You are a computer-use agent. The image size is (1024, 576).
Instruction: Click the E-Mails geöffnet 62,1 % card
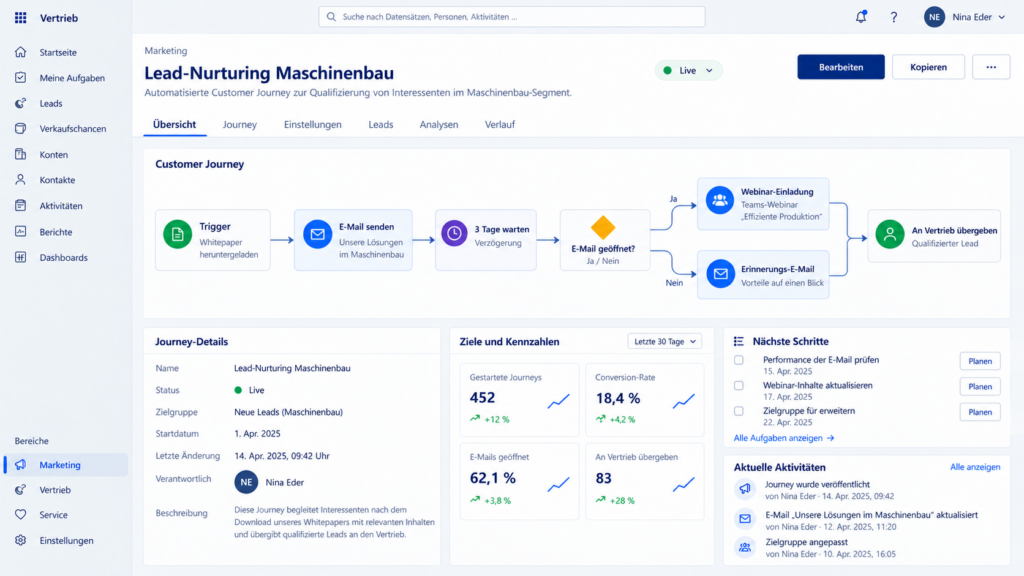519,481
